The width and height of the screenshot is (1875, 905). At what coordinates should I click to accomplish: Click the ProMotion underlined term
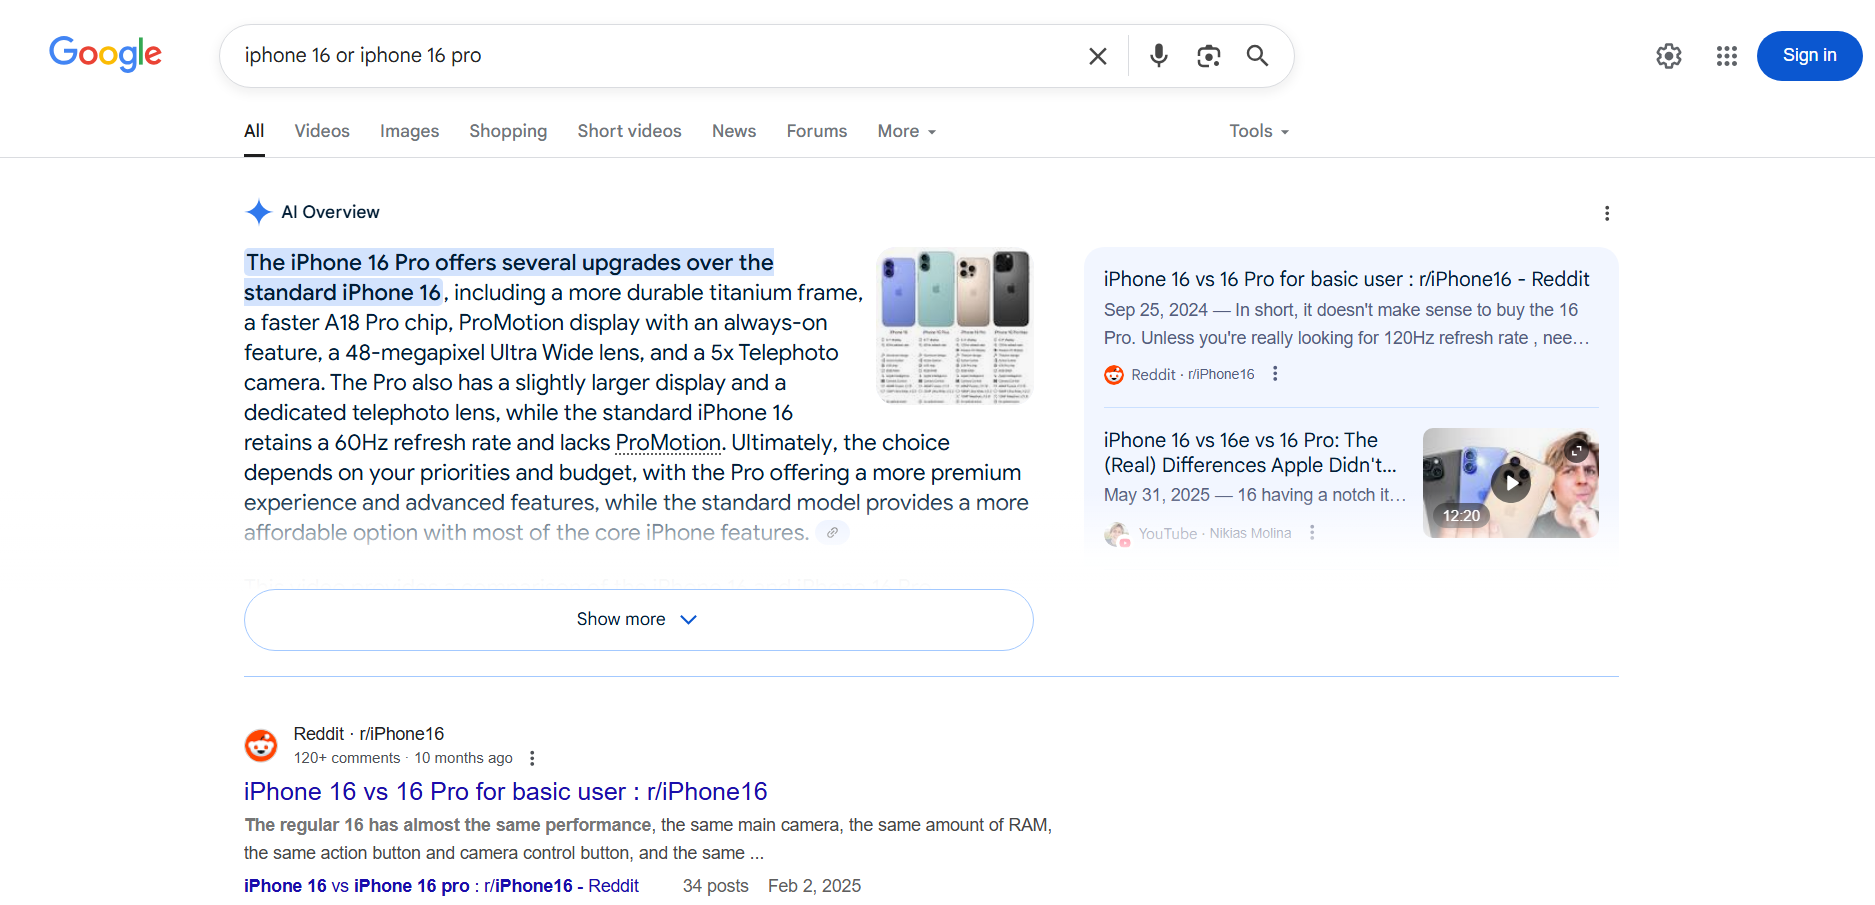668,442
